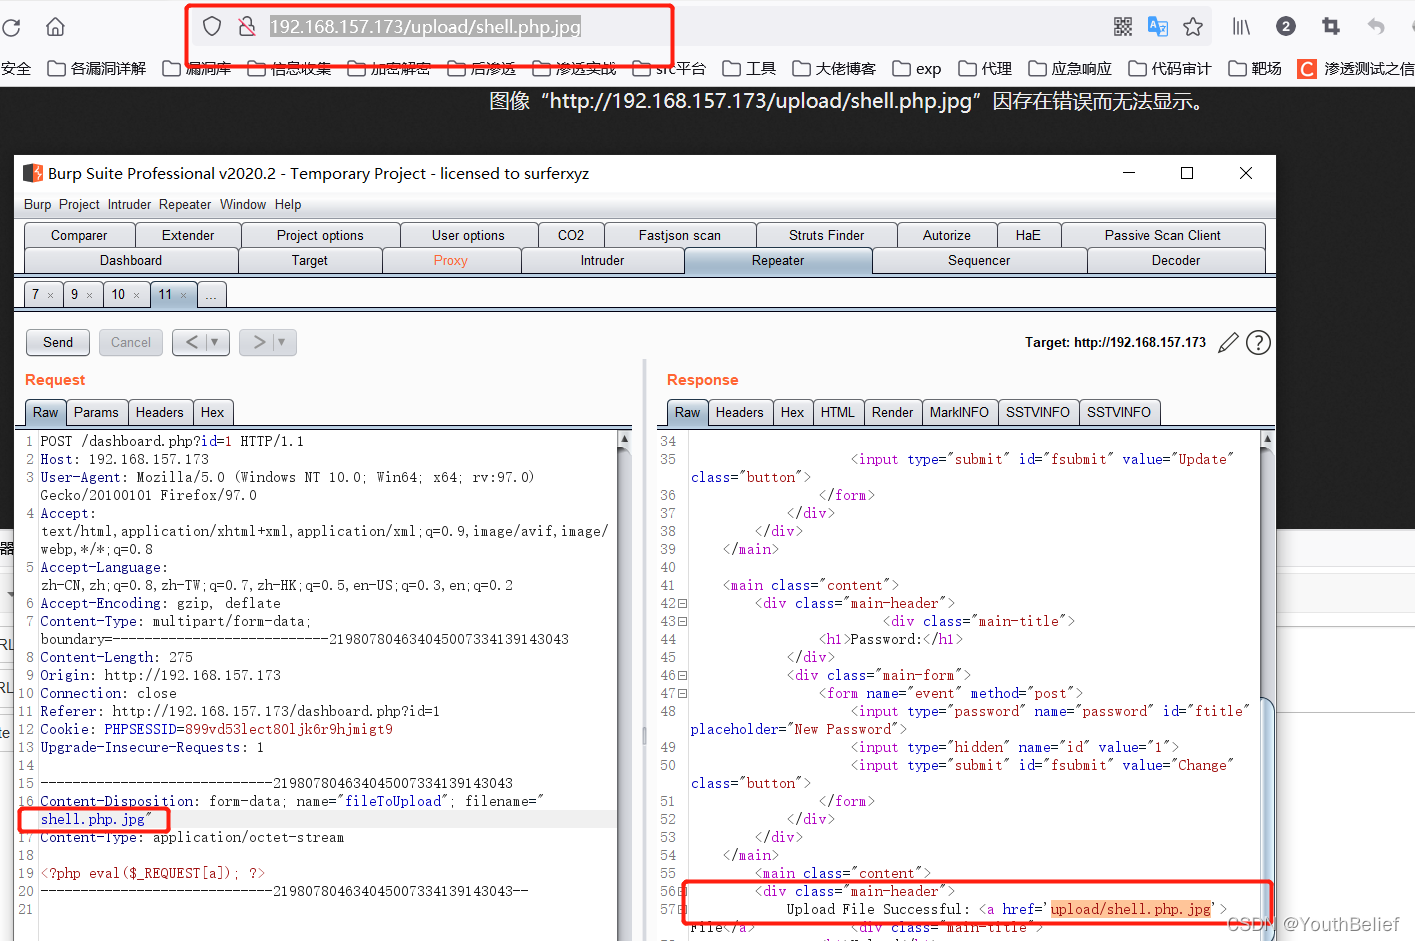This screenshot has width=1415, height=941.
Task: Open the 代码审计 bookmark folder
Action: tap(1170, 68)
